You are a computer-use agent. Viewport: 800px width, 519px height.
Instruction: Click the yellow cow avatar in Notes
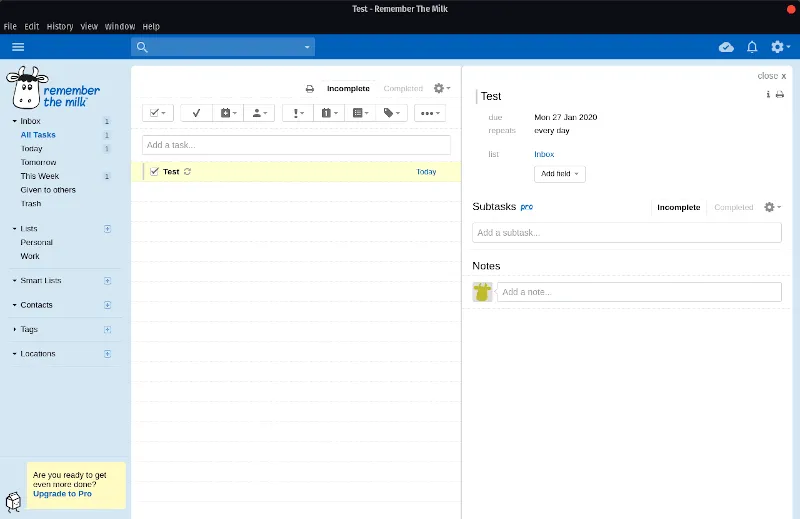click(482, 292)
